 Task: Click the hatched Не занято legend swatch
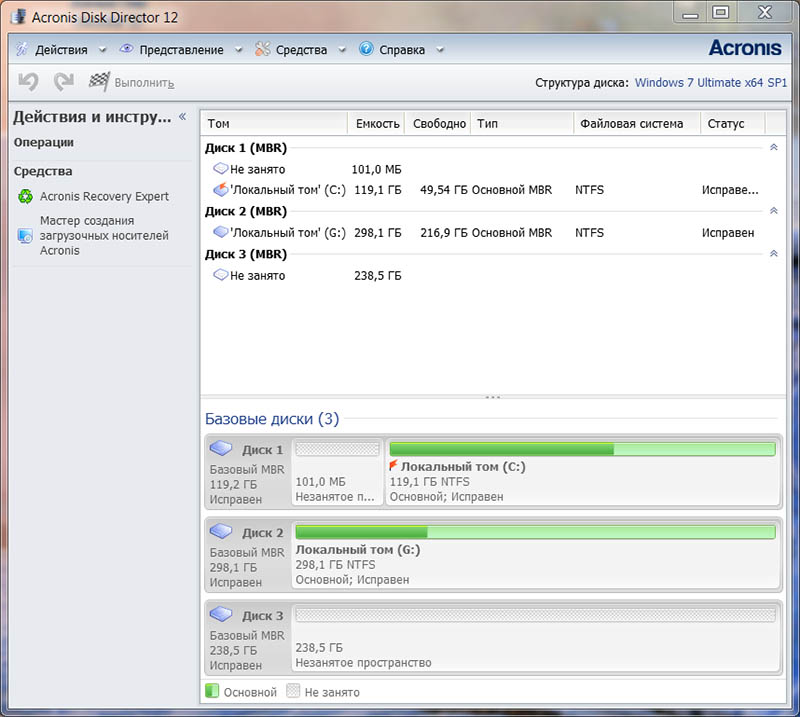(x=293, y=691)
